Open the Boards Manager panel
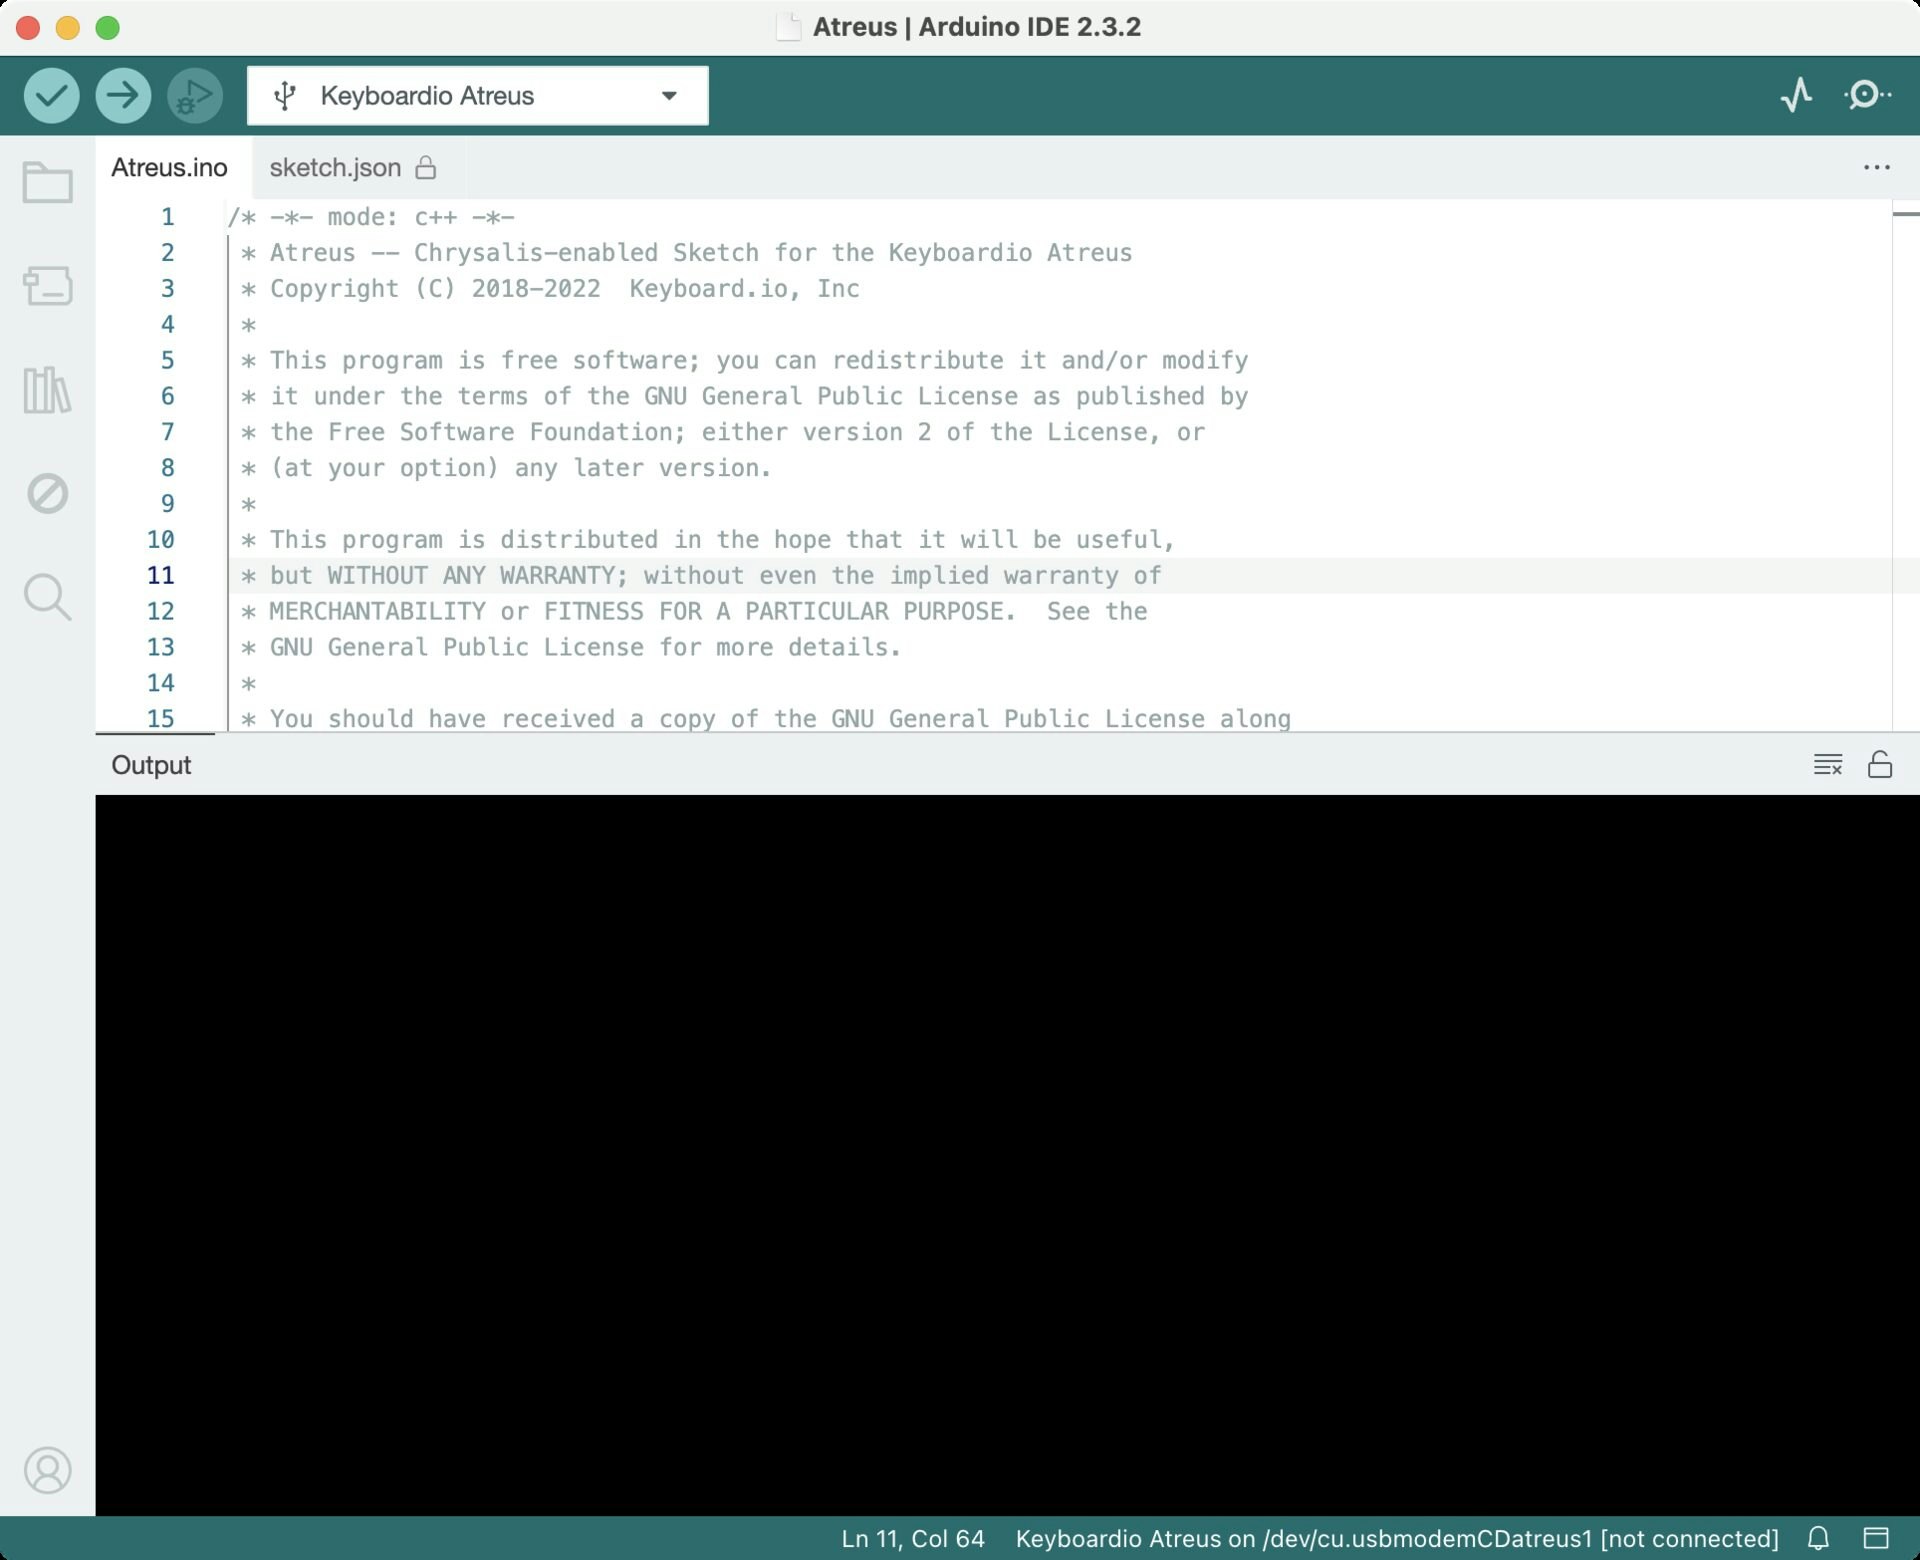 (x=48, y=287)
